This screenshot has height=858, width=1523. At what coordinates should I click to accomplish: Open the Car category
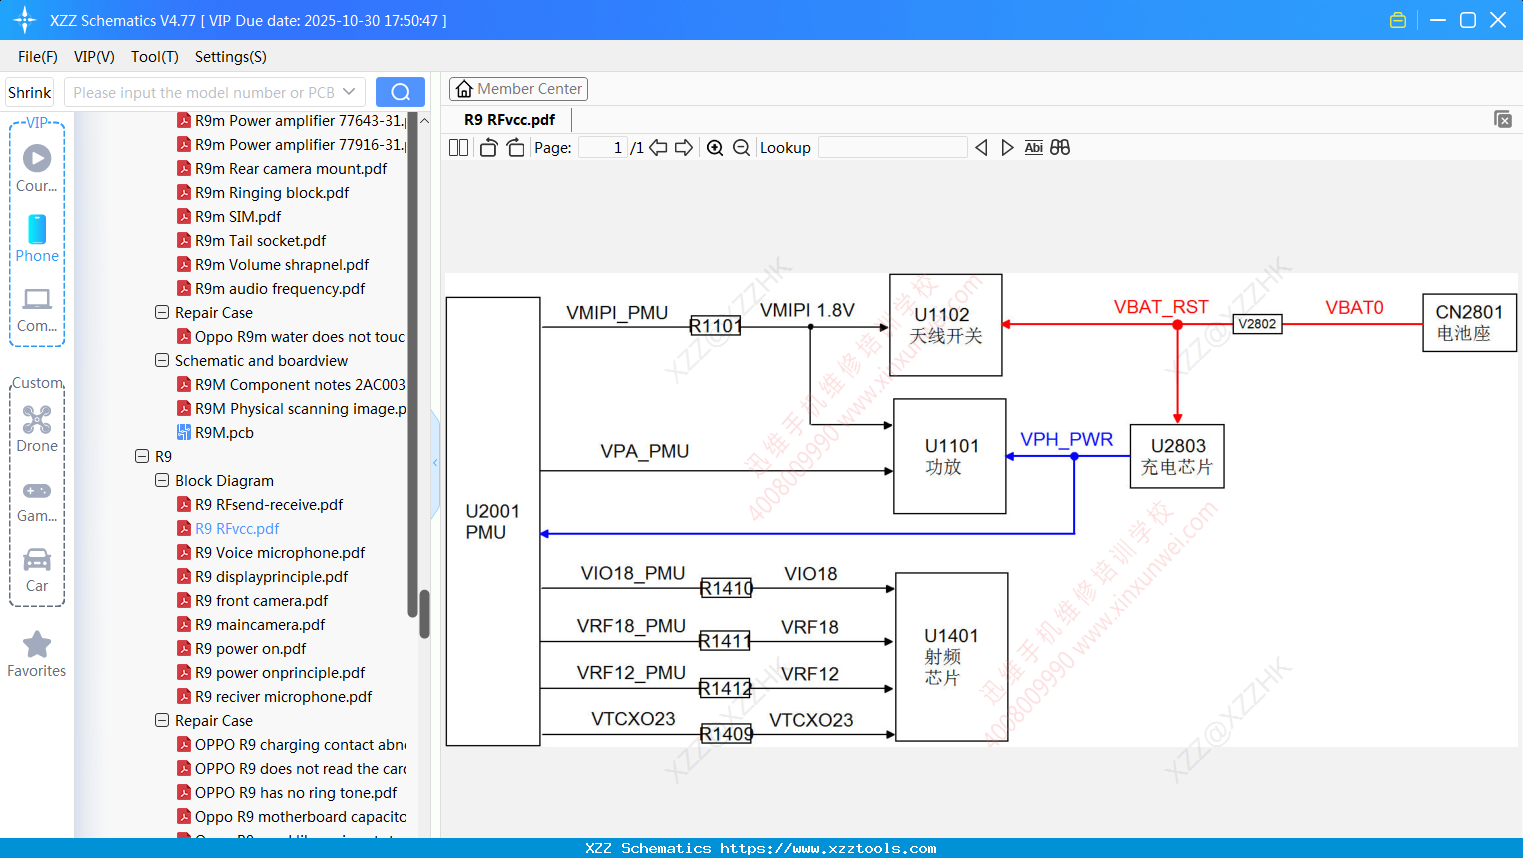pyautogui.click(x=37, y=568)
